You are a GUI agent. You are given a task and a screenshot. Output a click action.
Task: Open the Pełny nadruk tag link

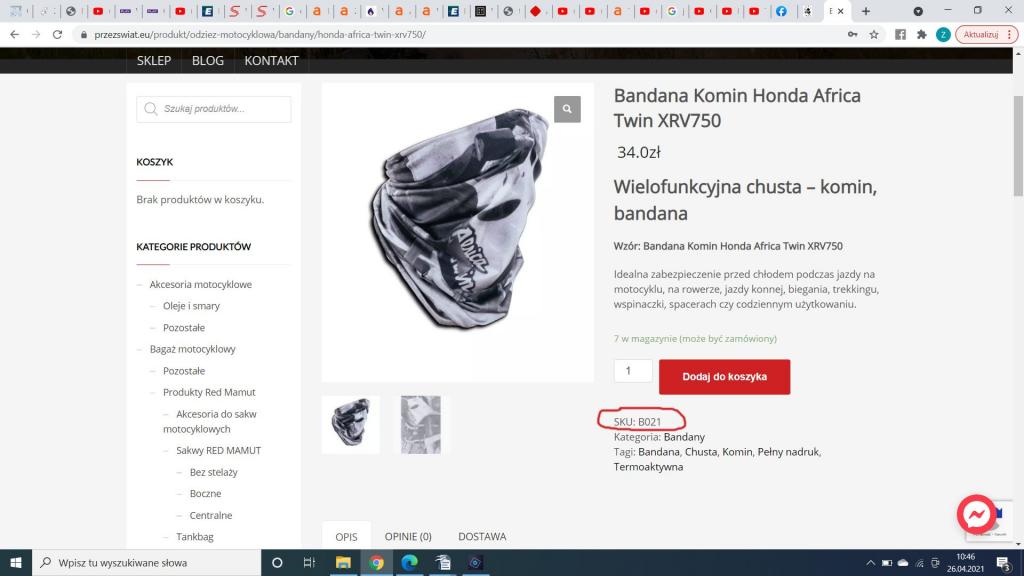pos(788,452)
